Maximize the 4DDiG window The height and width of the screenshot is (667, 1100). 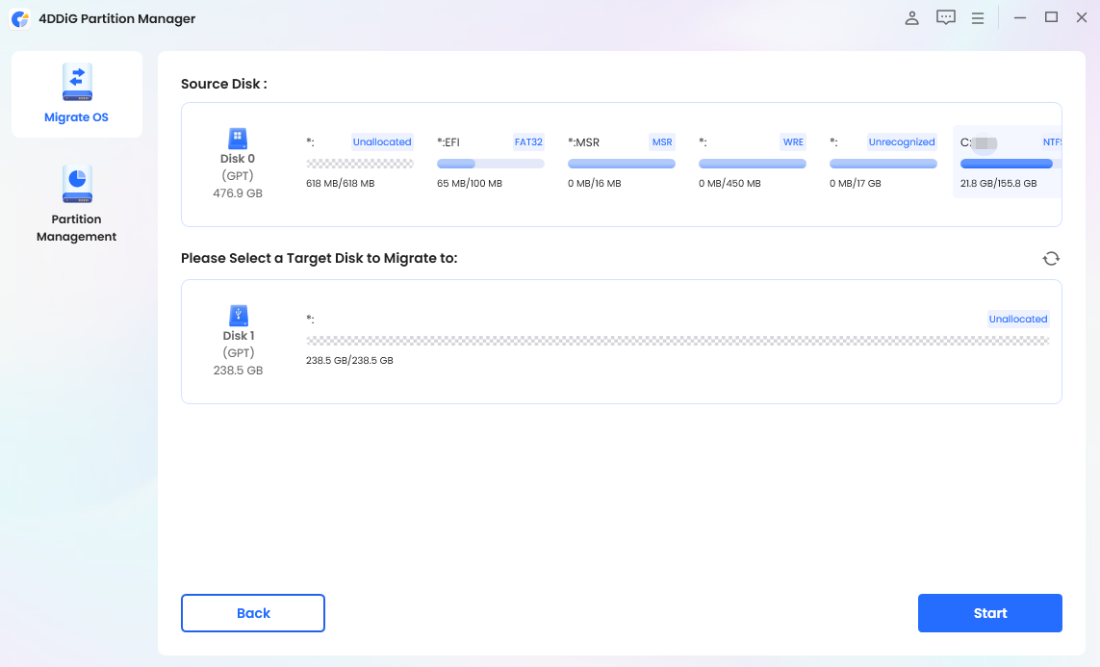[1051, 18]
